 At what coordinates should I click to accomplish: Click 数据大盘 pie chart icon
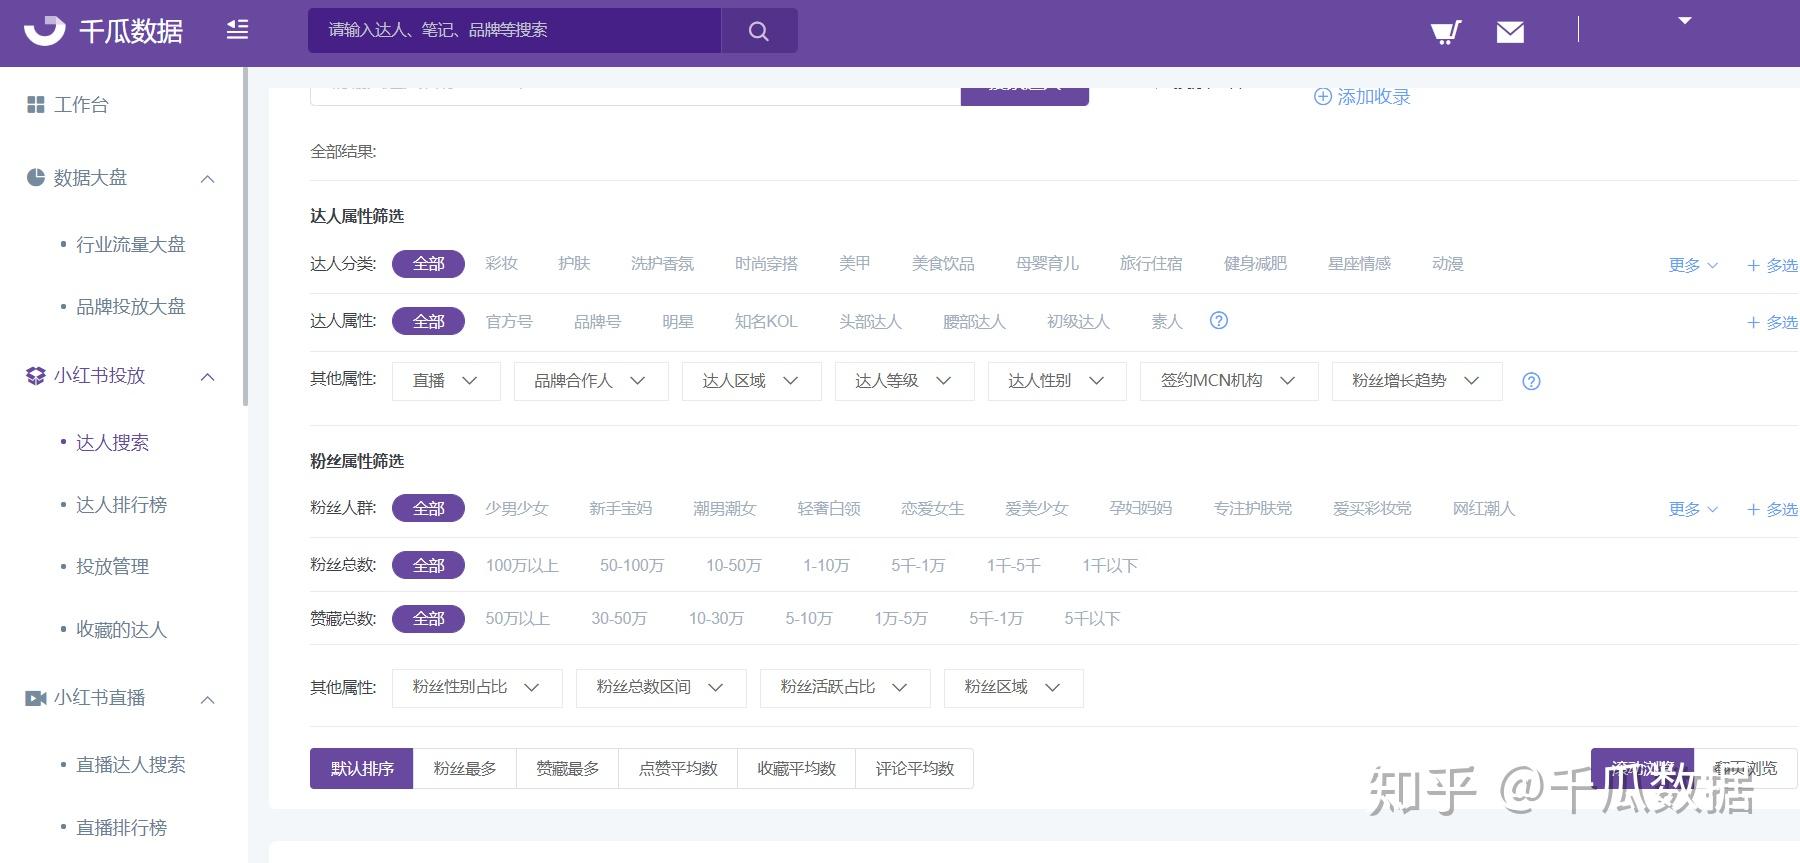click(x=35, y=177)
